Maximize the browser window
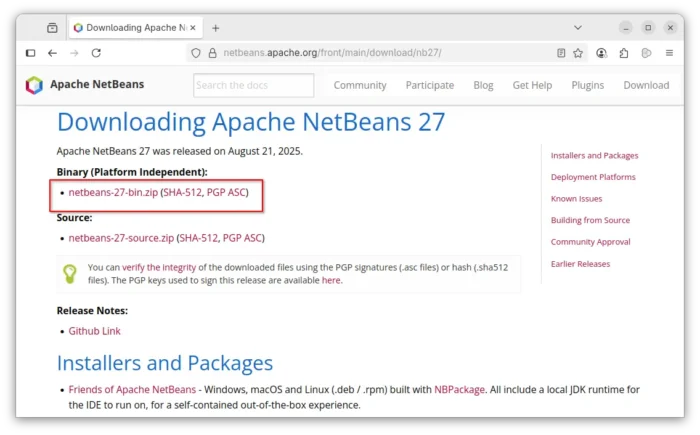This screenshot has width=700, height=435. [648, 28]
